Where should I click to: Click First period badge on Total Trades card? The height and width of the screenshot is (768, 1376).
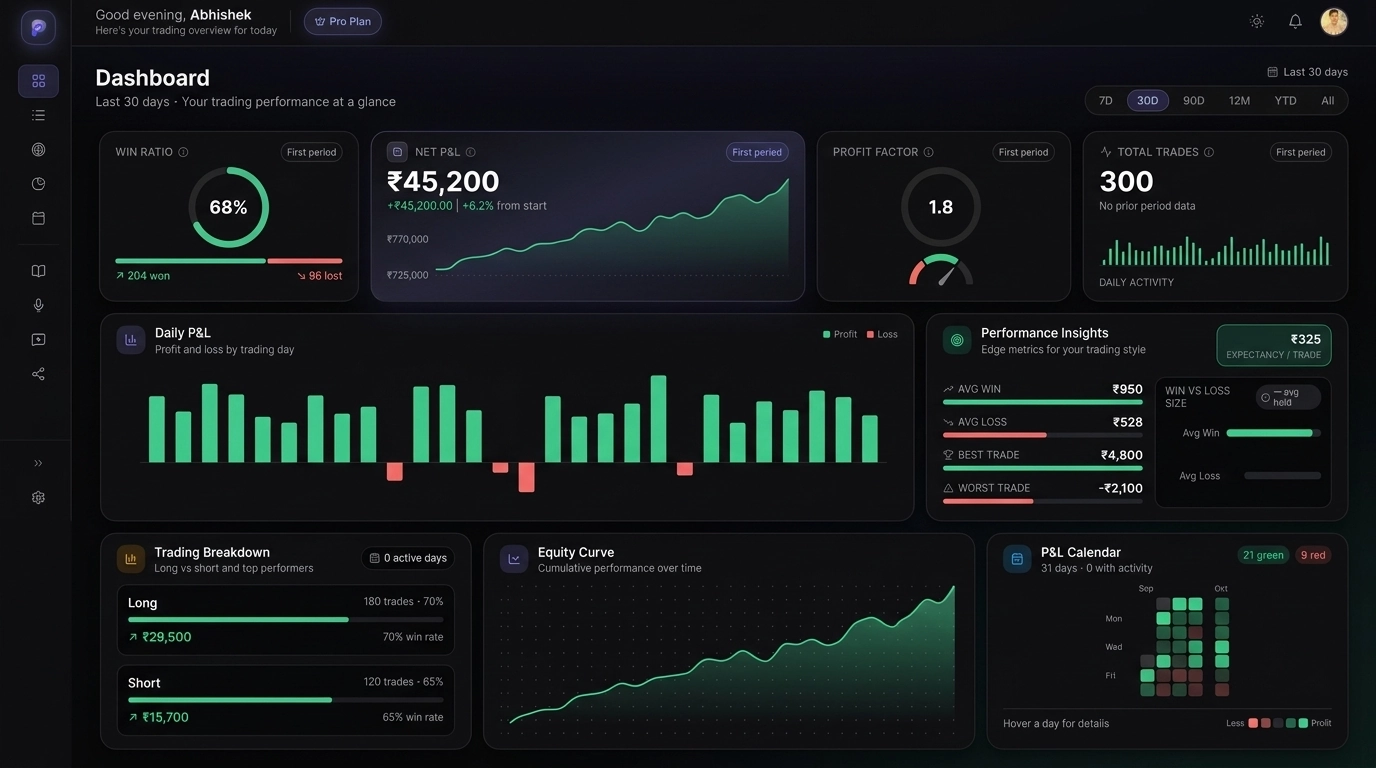tap(1301, 152)
